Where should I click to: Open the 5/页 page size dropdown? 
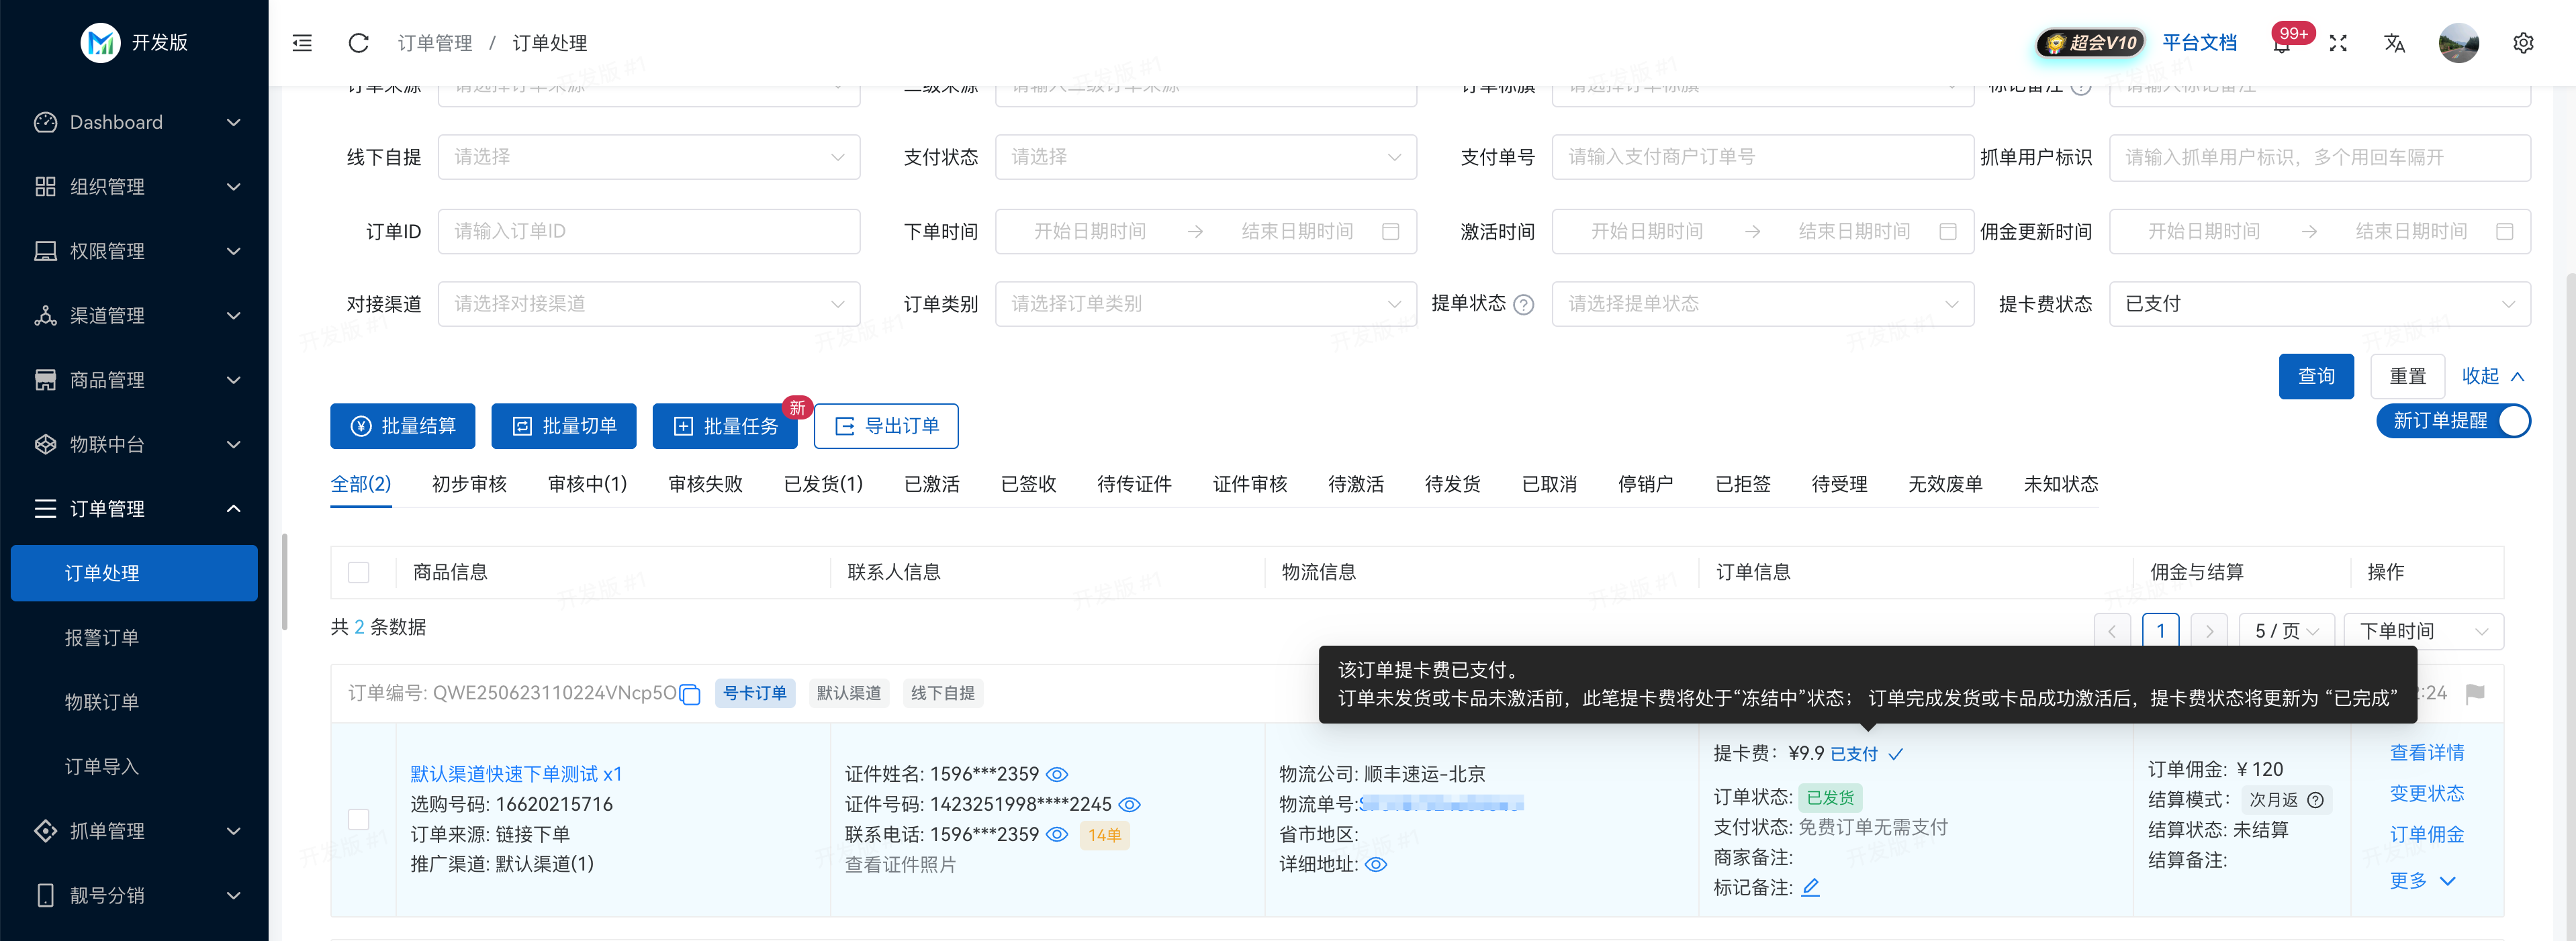coord(2287,631)
